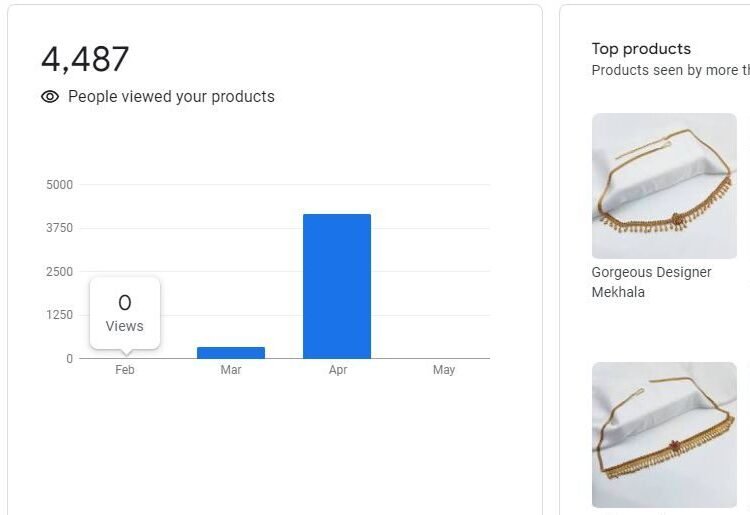This screenshot has width=750, height=515.
Task: Click the Products seen by more subtitle
Action: [x=670, y=70]
